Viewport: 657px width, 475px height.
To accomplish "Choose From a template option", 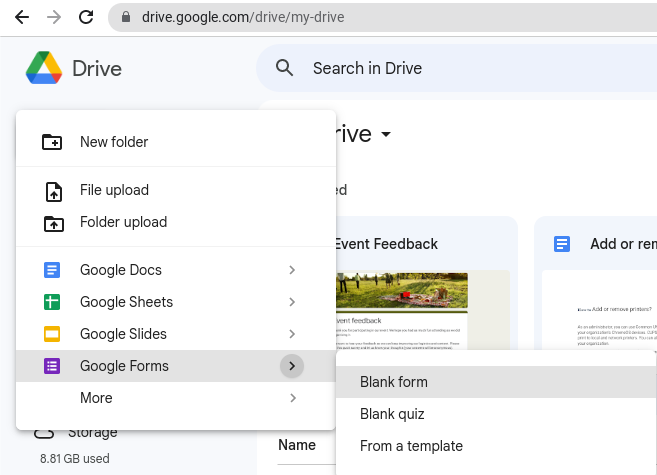I will (496, 446).
